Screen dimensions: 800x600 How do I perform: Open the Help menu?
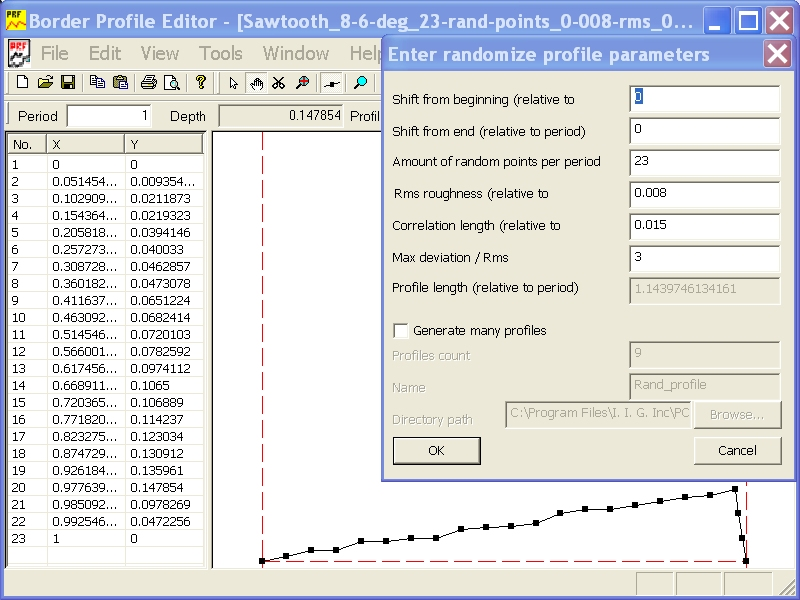point(365,53)
